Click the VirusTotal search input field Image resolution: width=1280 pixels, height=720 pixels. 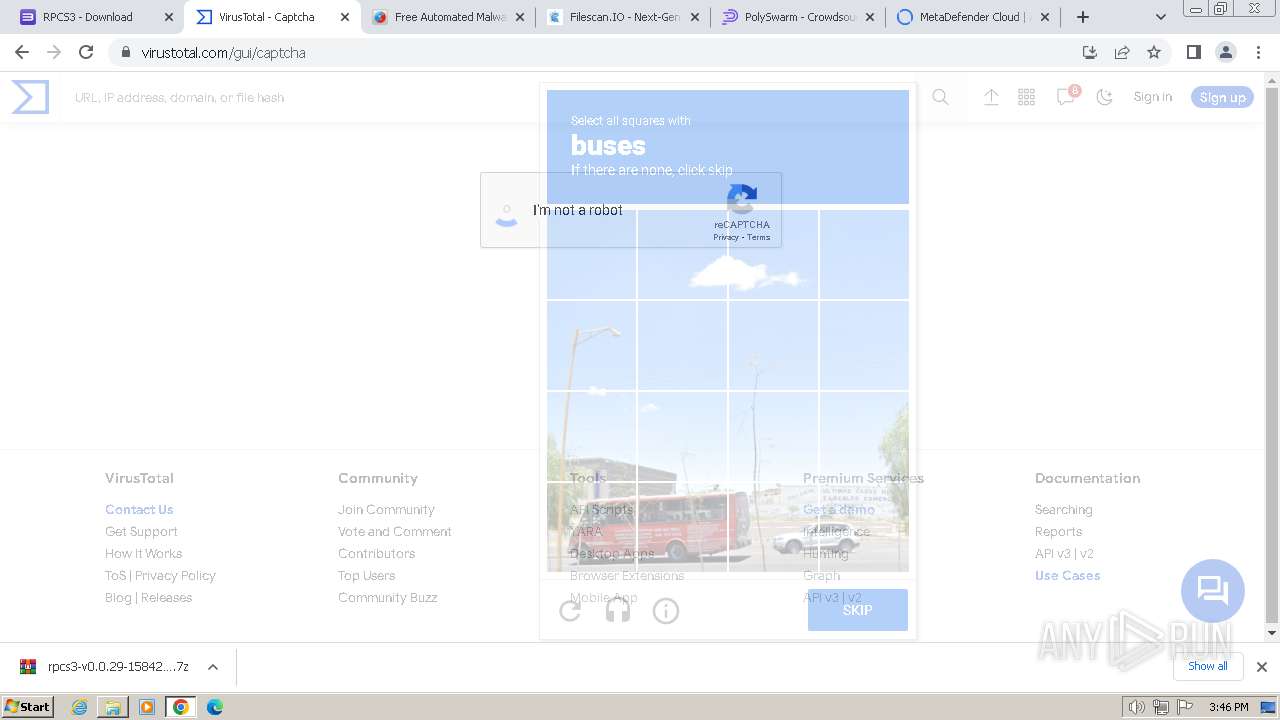click(490, 97)
